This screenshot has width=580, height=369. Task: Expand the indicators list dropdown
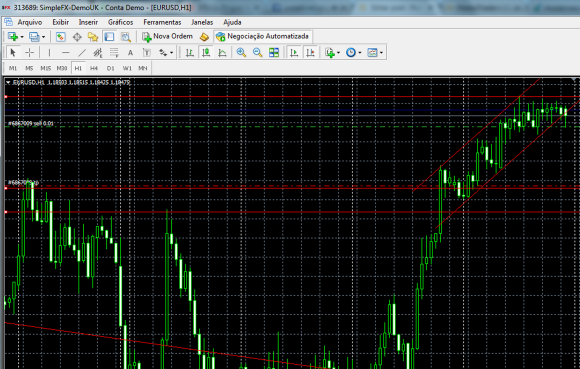[x=338, y=53]
